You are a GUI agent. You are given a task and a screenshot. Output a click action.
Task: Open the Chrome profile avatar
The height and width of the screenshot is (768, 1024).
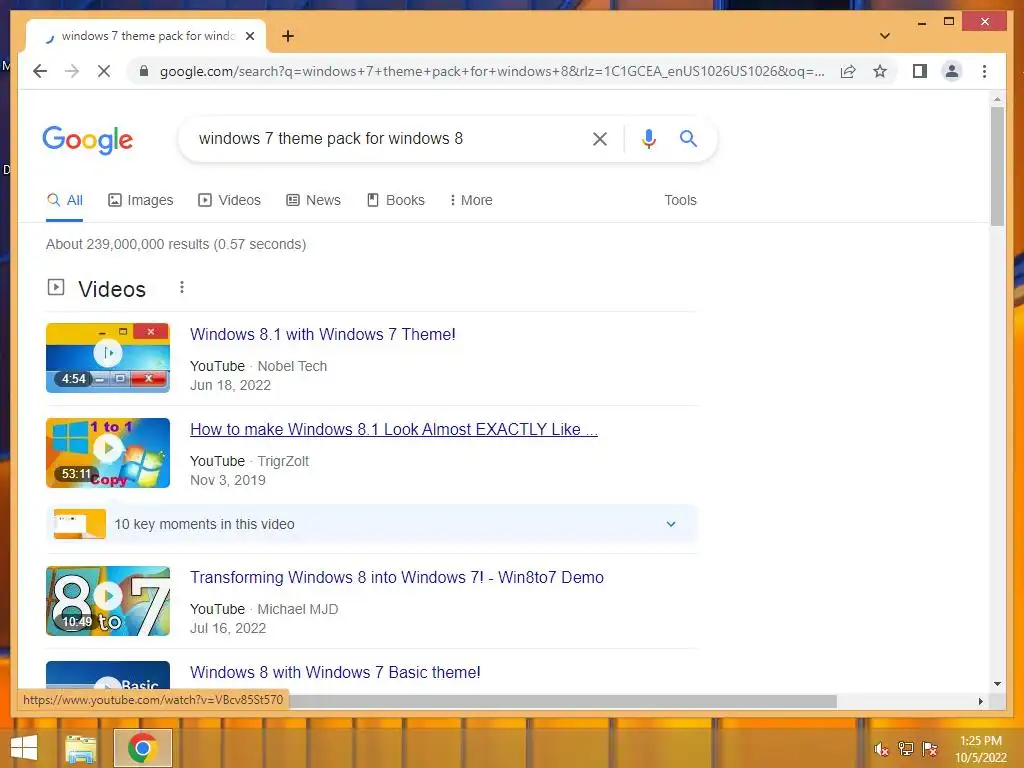(952, 71)
